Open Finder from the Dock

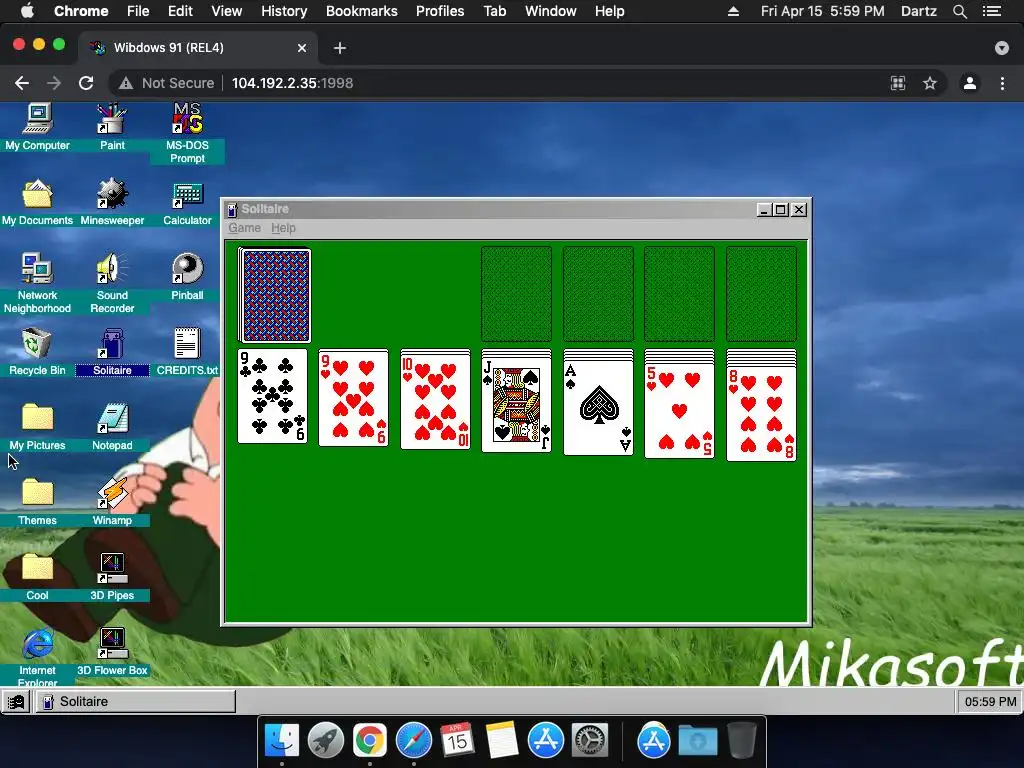[x=282, y=741]
